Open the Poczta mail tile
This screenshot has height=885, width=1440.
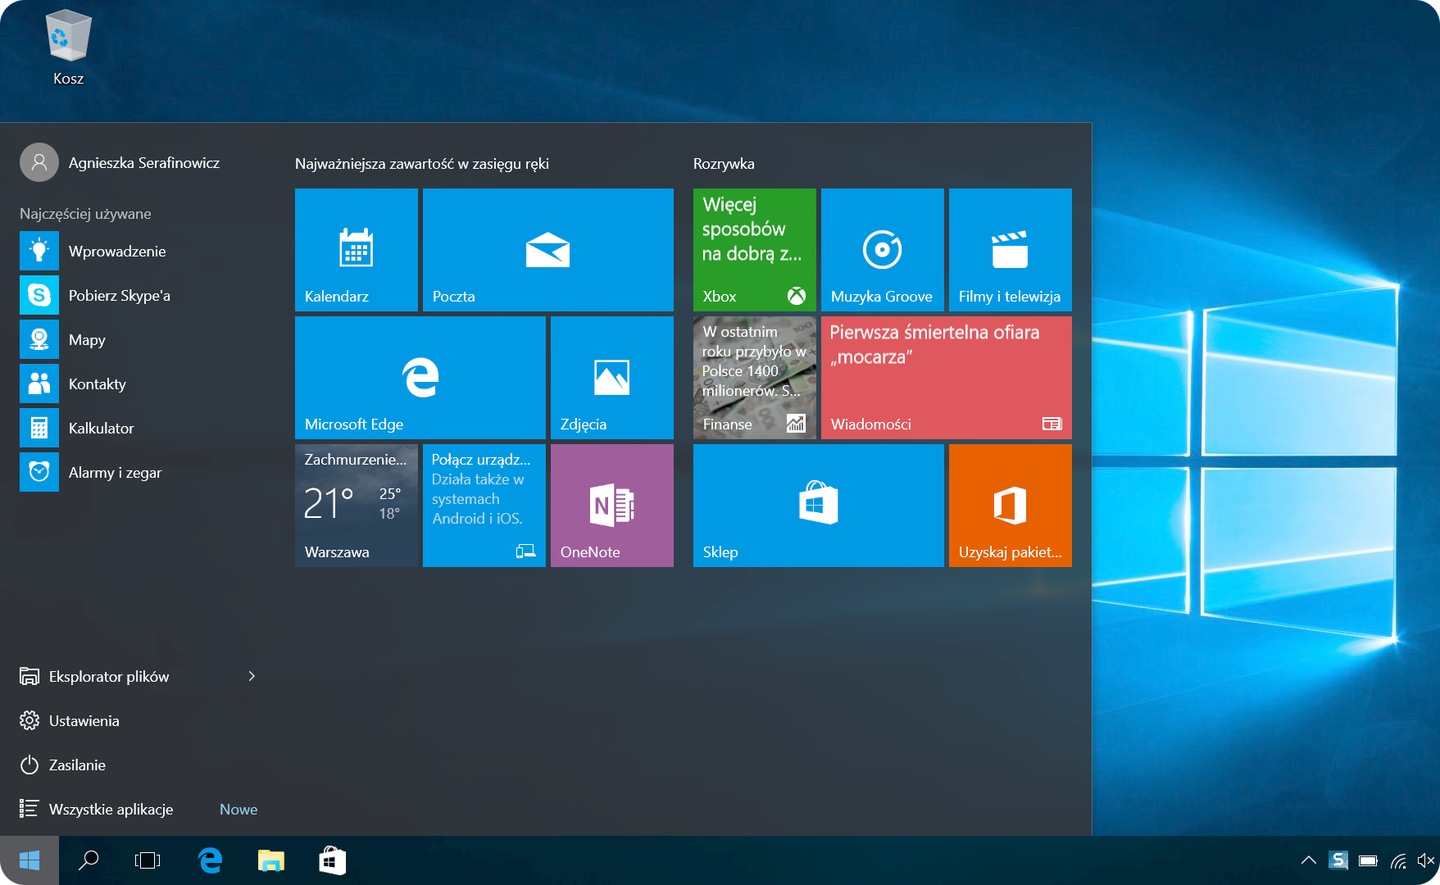[x=548, y=250]
